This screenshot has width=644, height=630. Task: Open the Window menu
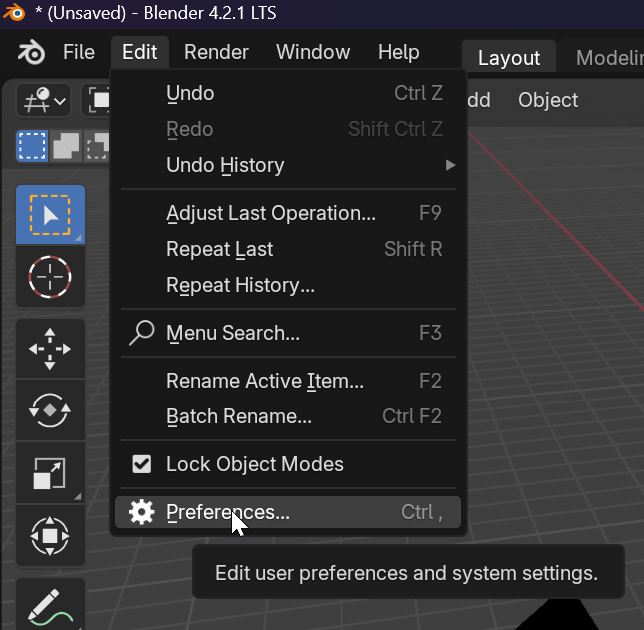(x=313, y=52)
